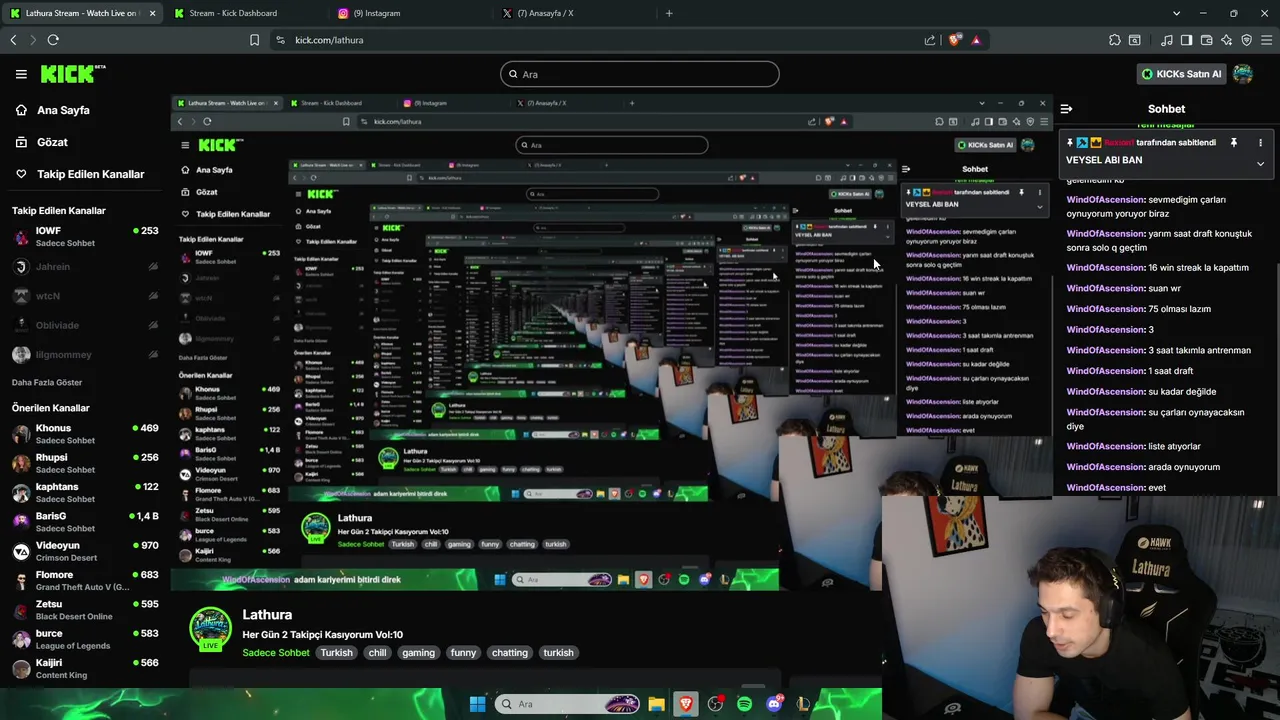Open Discord from the taskbar
Image resolution: width=1280 pixels, height=720 pixels.
pos(774,704)
